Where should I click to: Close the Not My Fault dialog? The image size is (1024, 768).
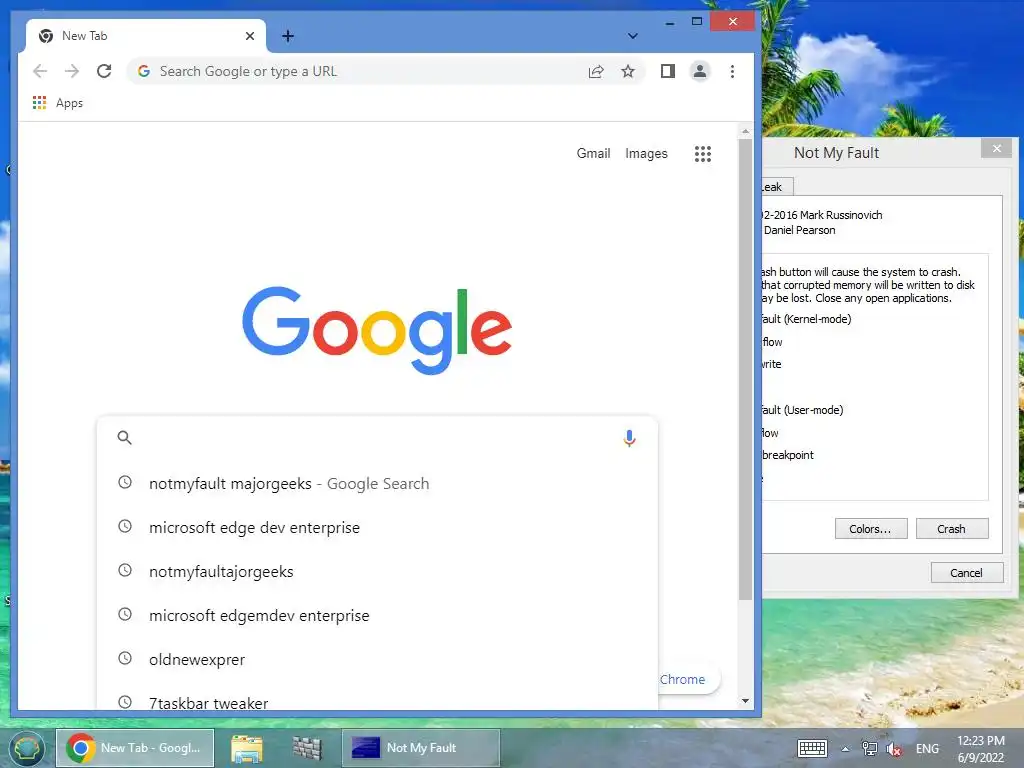click(x=997, y=149)
